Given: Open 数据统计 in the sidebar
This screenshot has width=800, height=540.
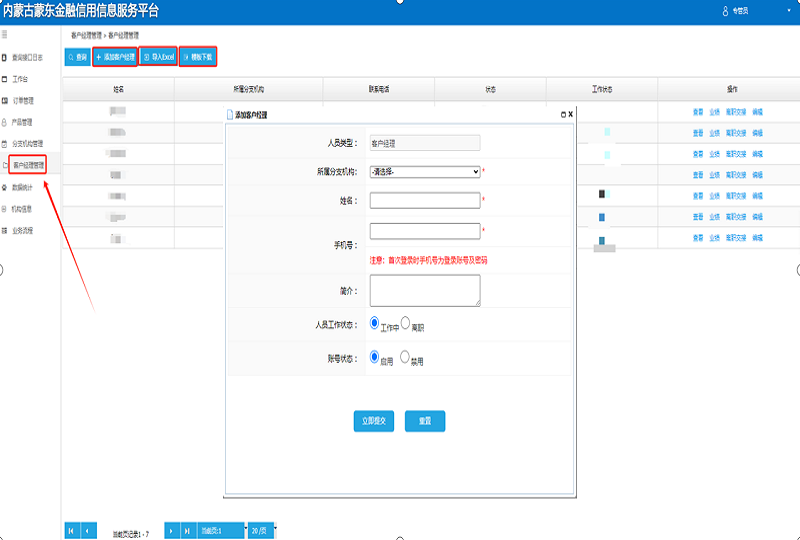Looking at the screenshot, I should click(x=23, y=187).
